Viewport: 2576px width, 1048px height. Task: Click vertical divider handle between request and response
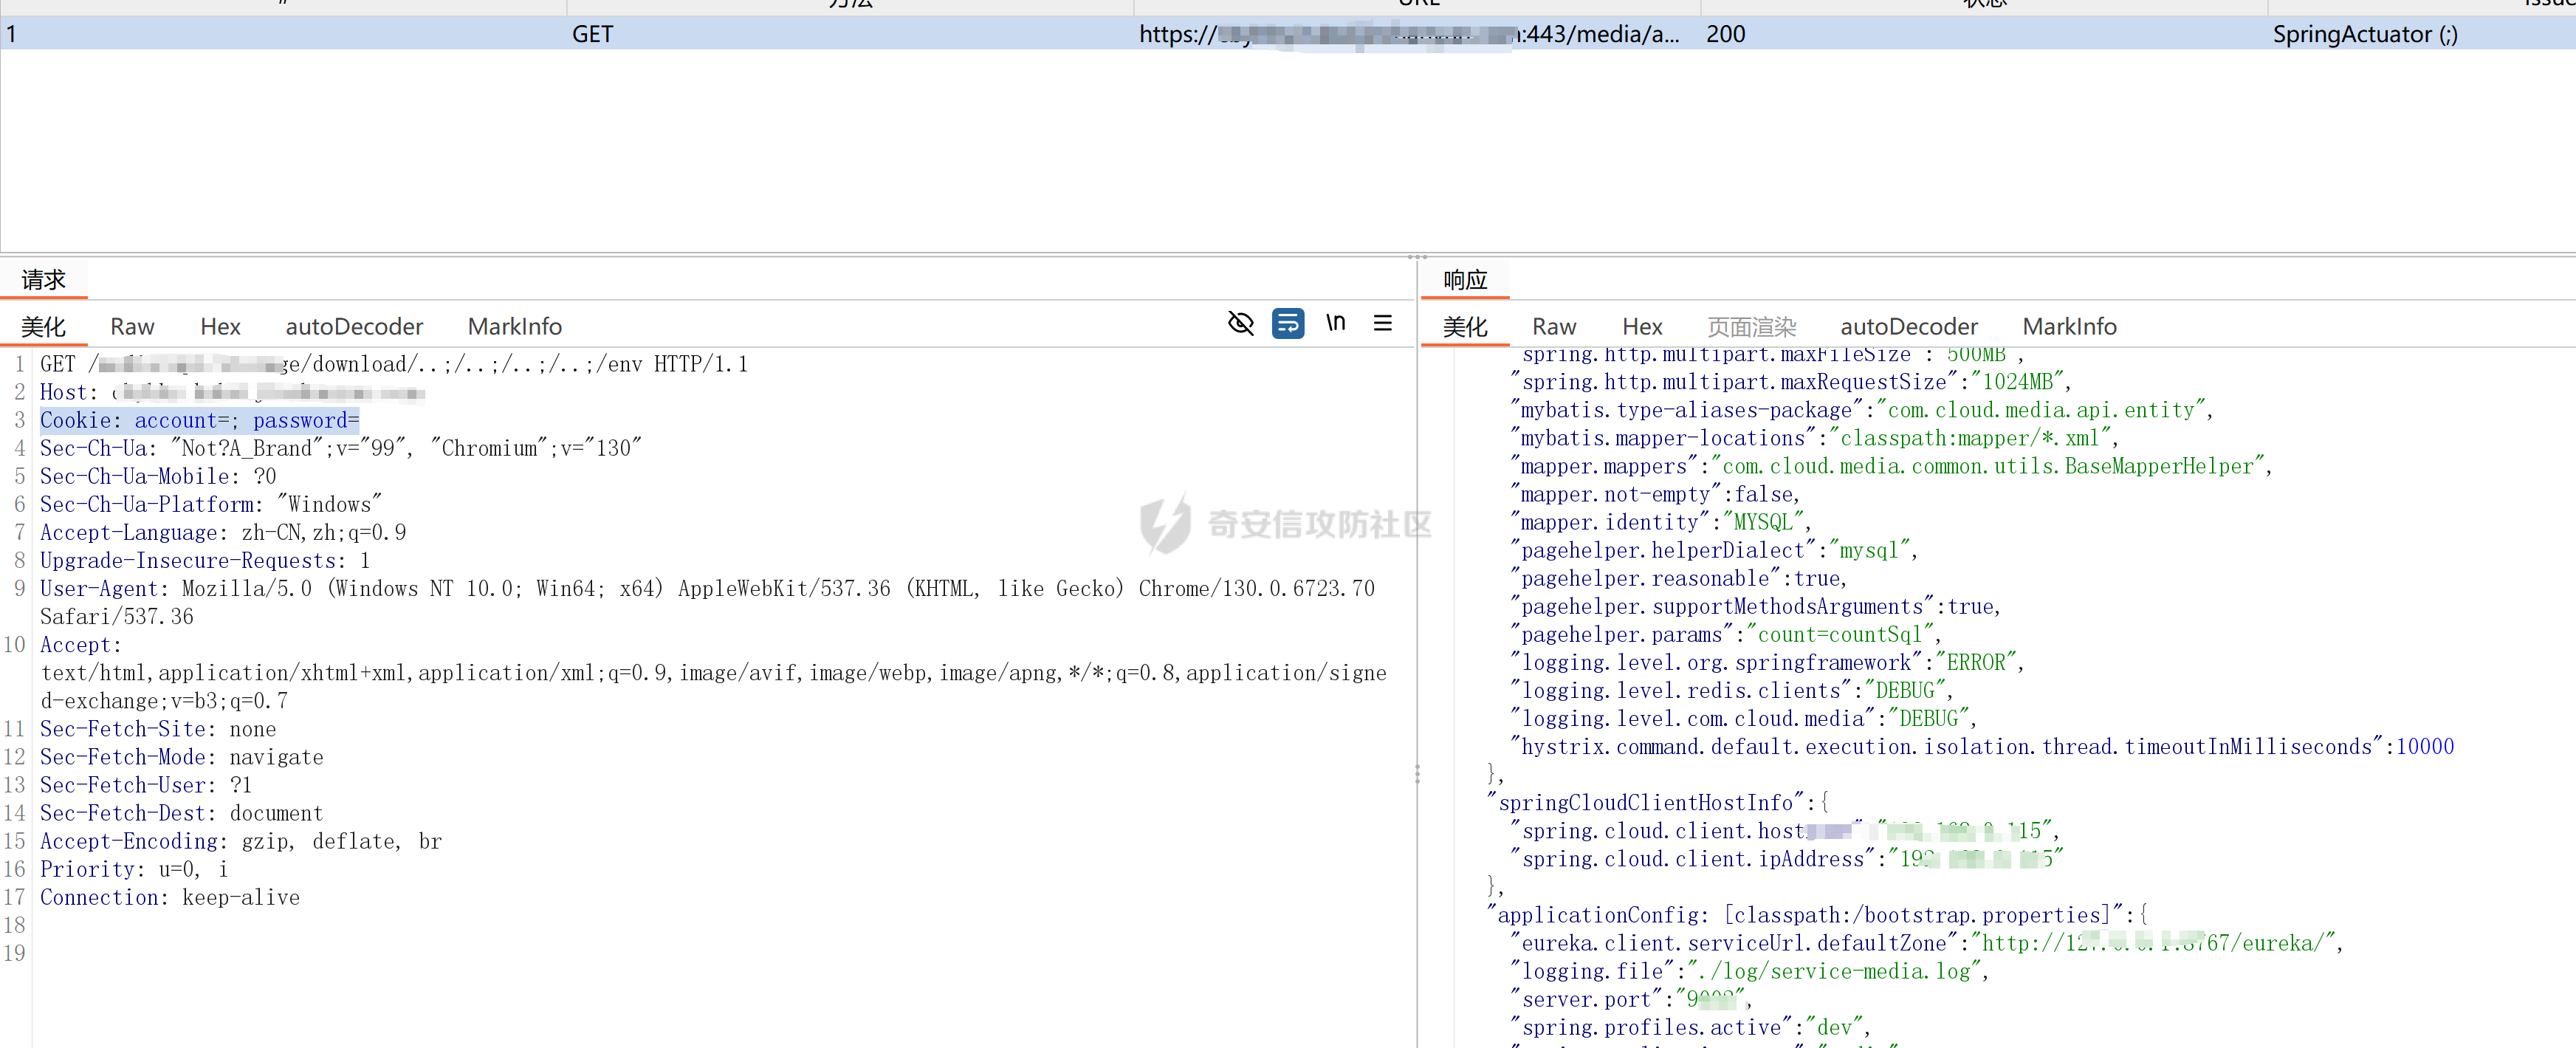(1417, 773)
